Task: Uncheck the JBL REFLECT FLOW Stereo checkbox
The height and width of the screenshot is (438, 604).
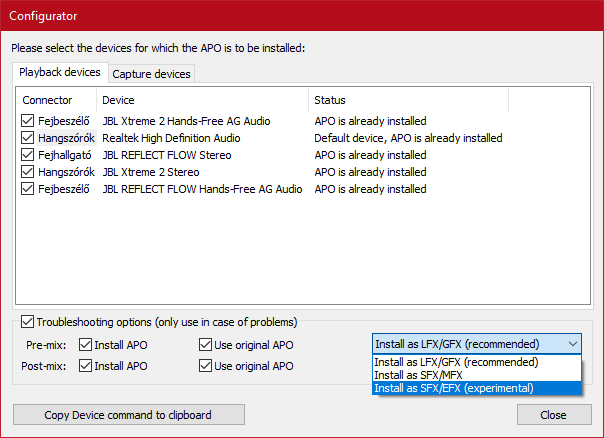Action: [28, 155]
